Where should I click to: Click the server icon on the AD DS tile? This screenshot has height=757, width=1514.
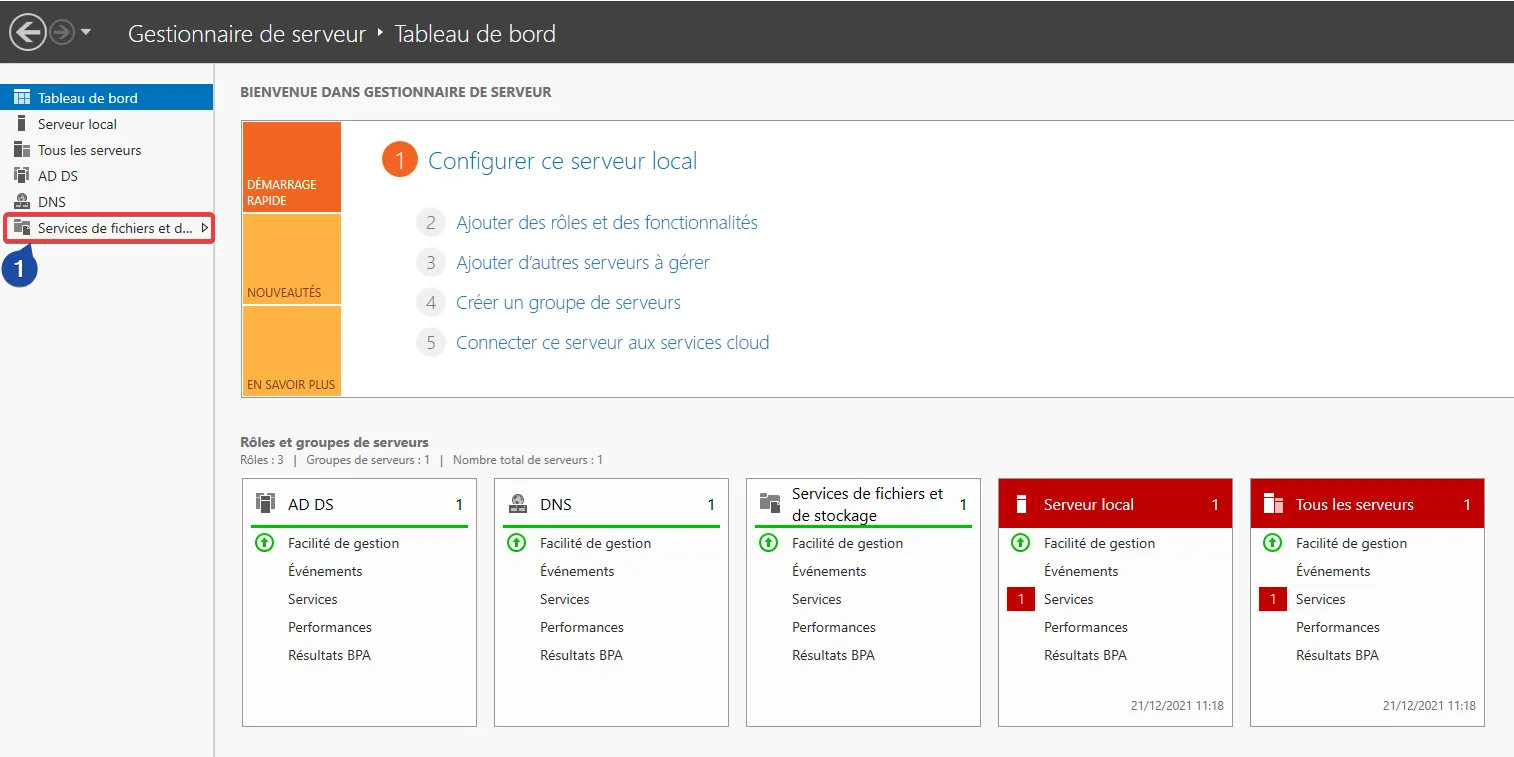263,503
